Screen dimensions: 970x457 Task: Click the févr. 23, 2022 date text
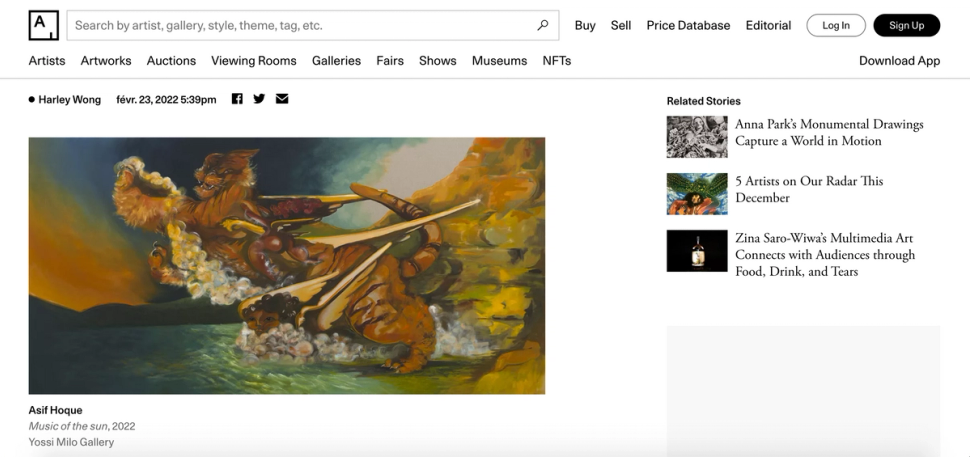coord(166,100)
